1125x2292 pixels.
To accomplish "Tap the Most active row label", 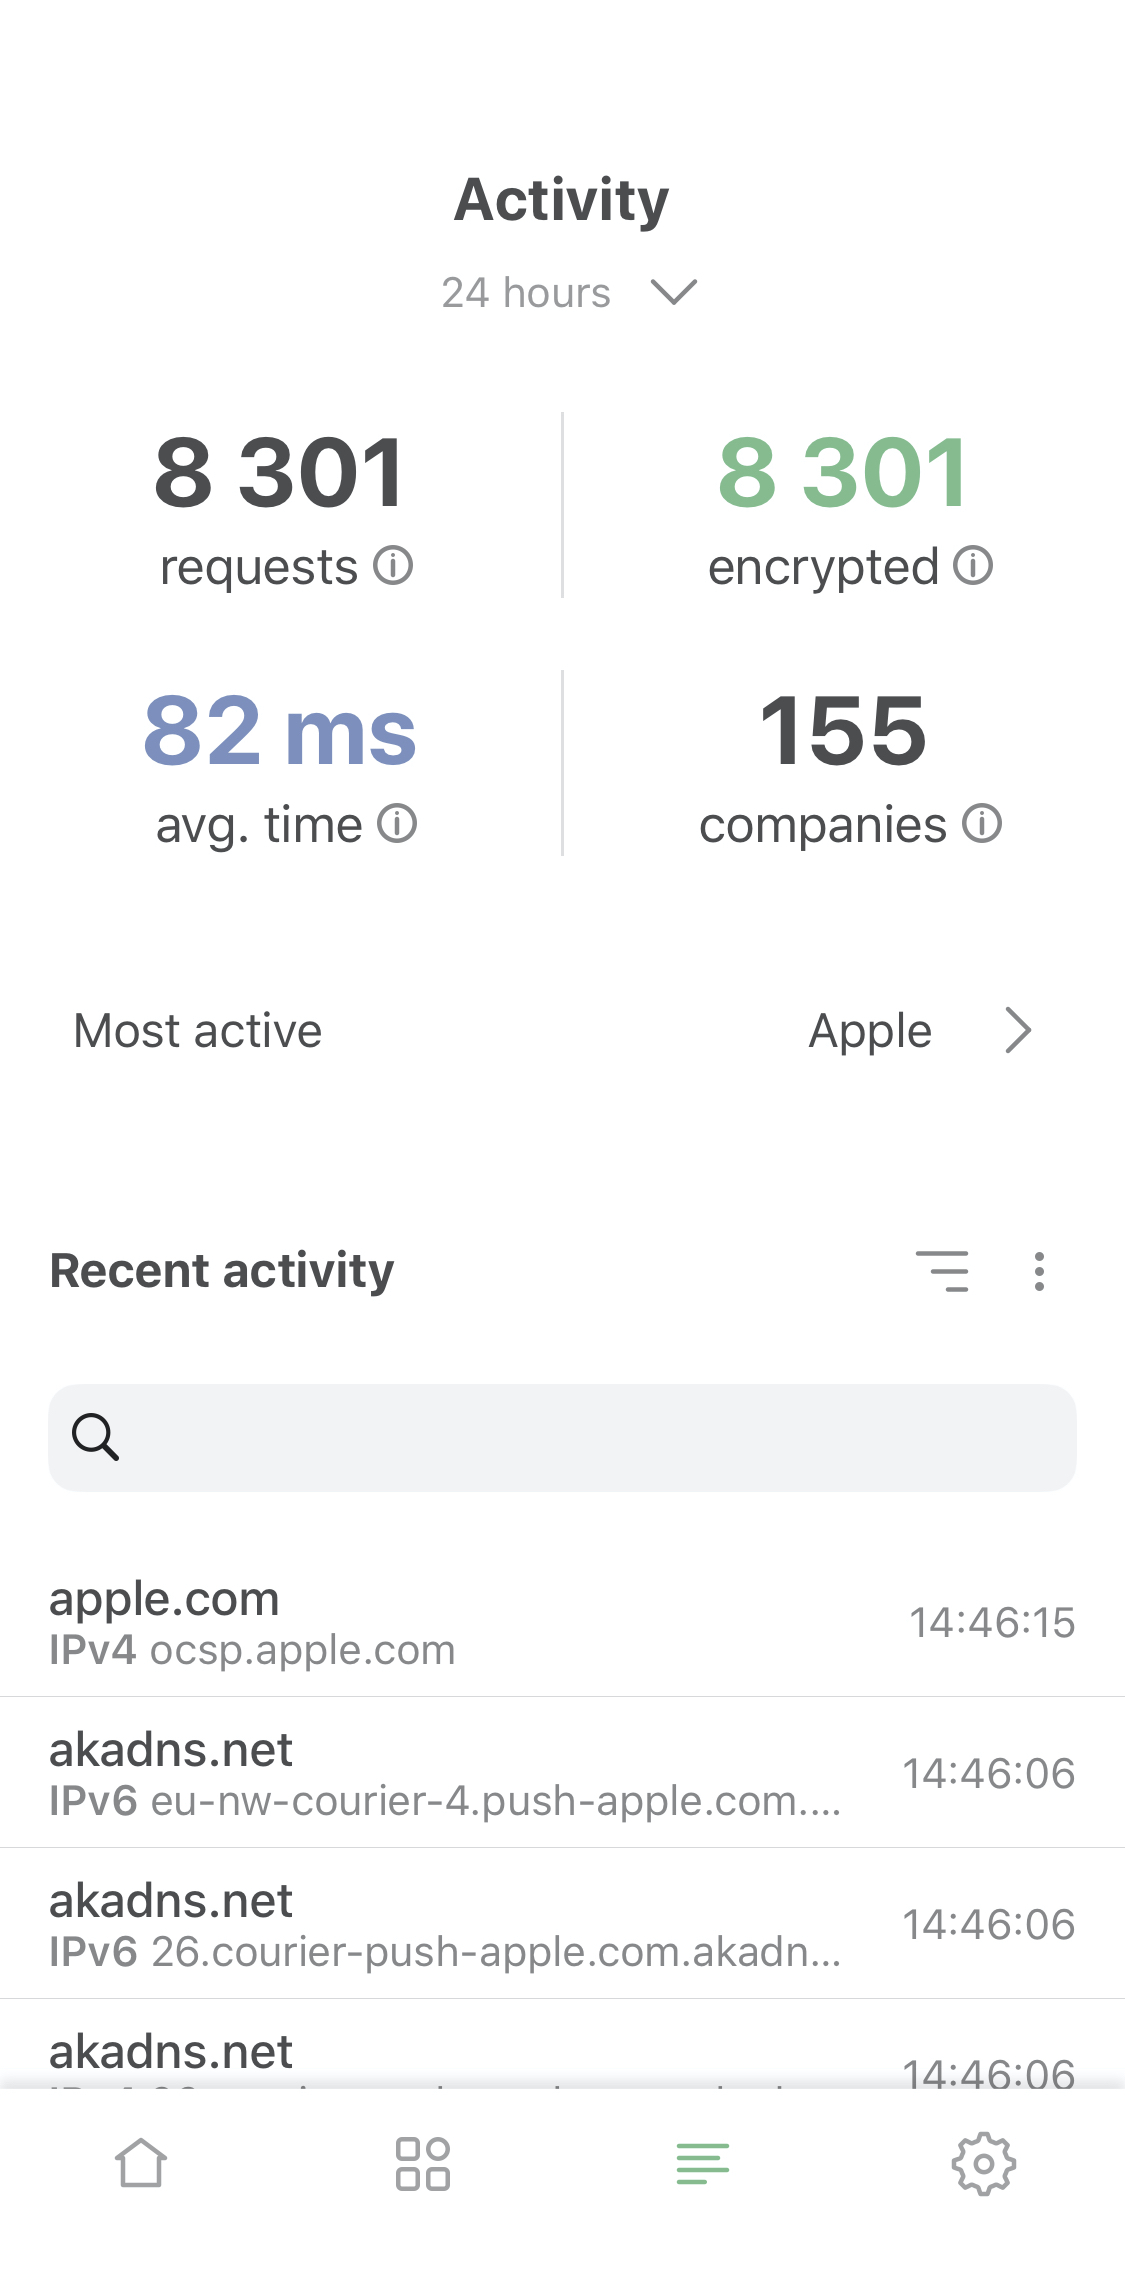I will tap(198, 1031).
